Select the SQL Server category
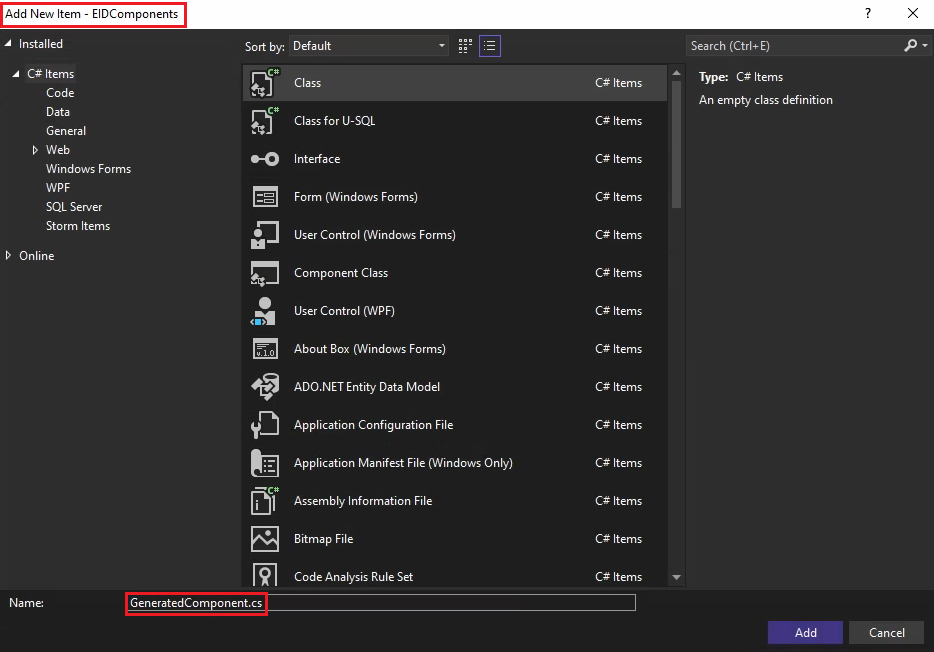Image resolution: width=934 pixels, height=652 pixels. (74, 207)
